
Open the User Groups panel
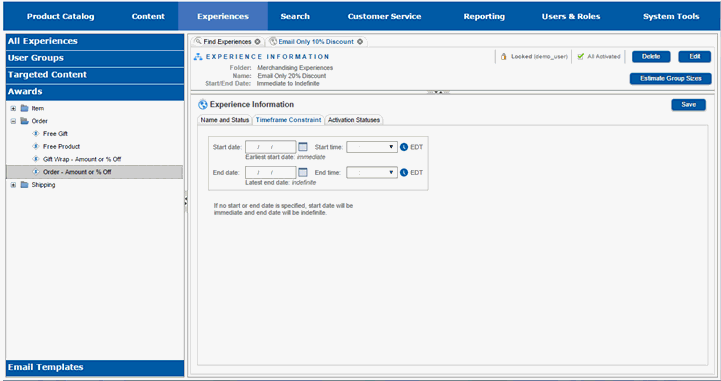(95, 58)
